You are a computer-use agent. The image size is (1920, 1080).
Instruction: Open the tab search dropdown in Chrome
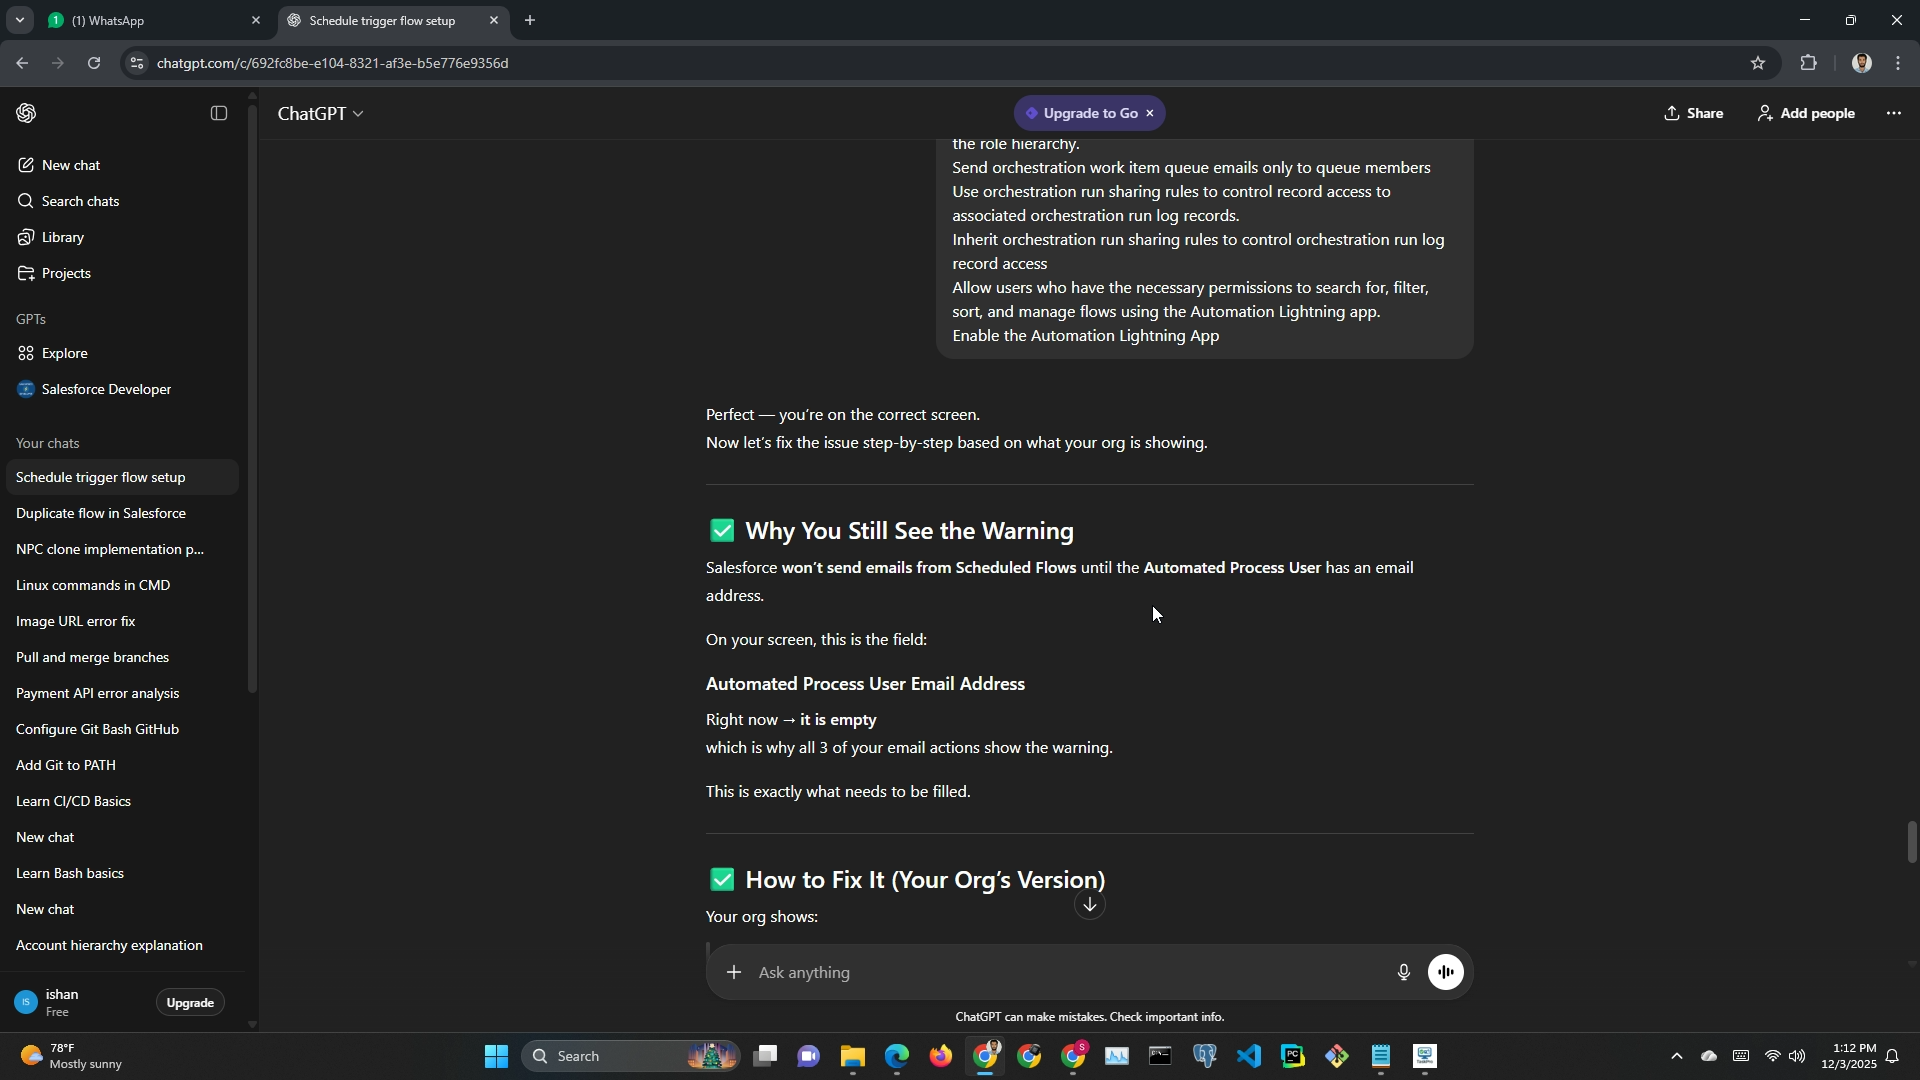[x=19, y=20]
